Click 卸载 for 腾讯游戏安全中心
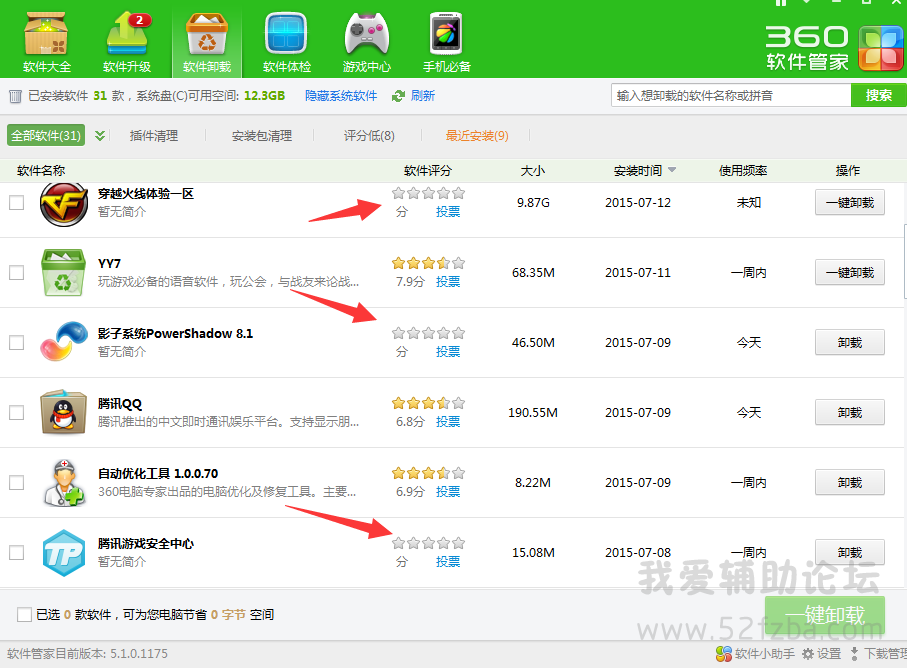Screen dimensions: 907x668 coord(850,552)
